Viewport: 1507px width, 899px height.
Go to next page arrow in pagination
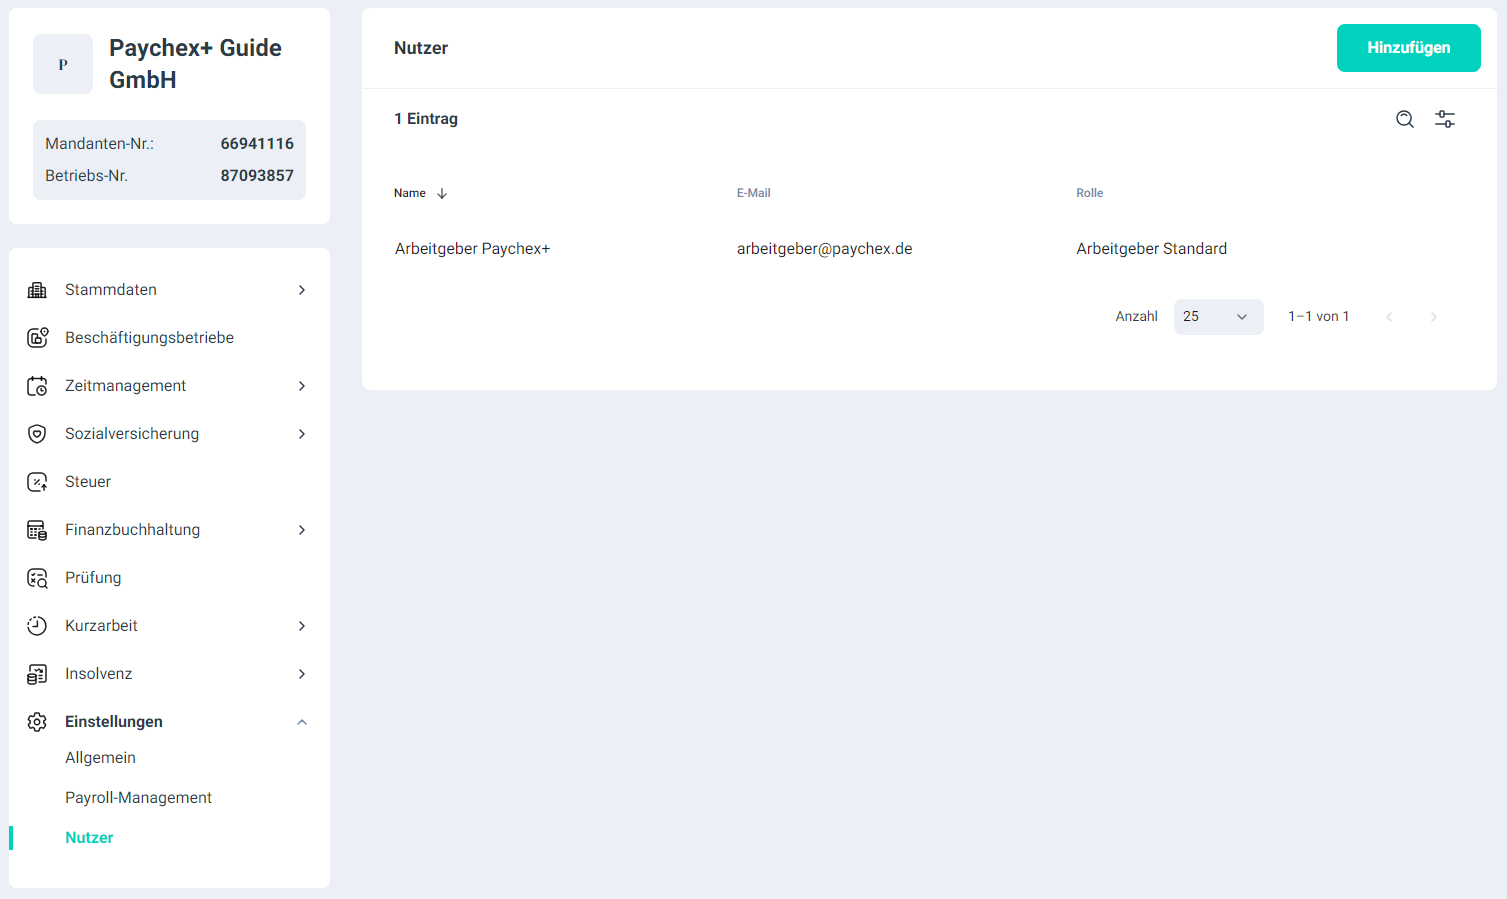pos(1434,317)
